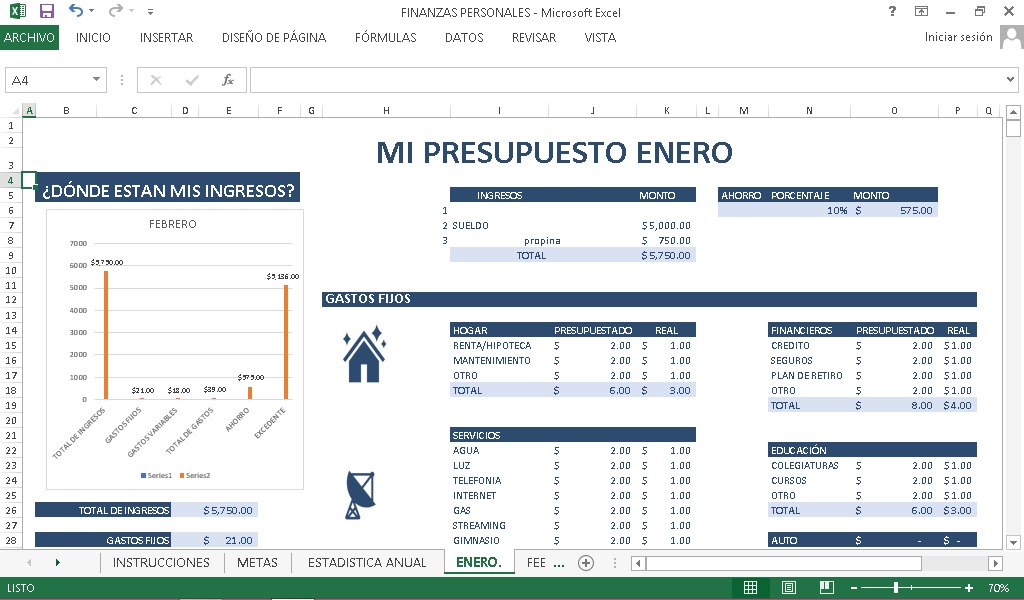The image size is (1024, 600).
Task: Switch to Page Layout view via status bar icon
Action: tap(789, 587)
